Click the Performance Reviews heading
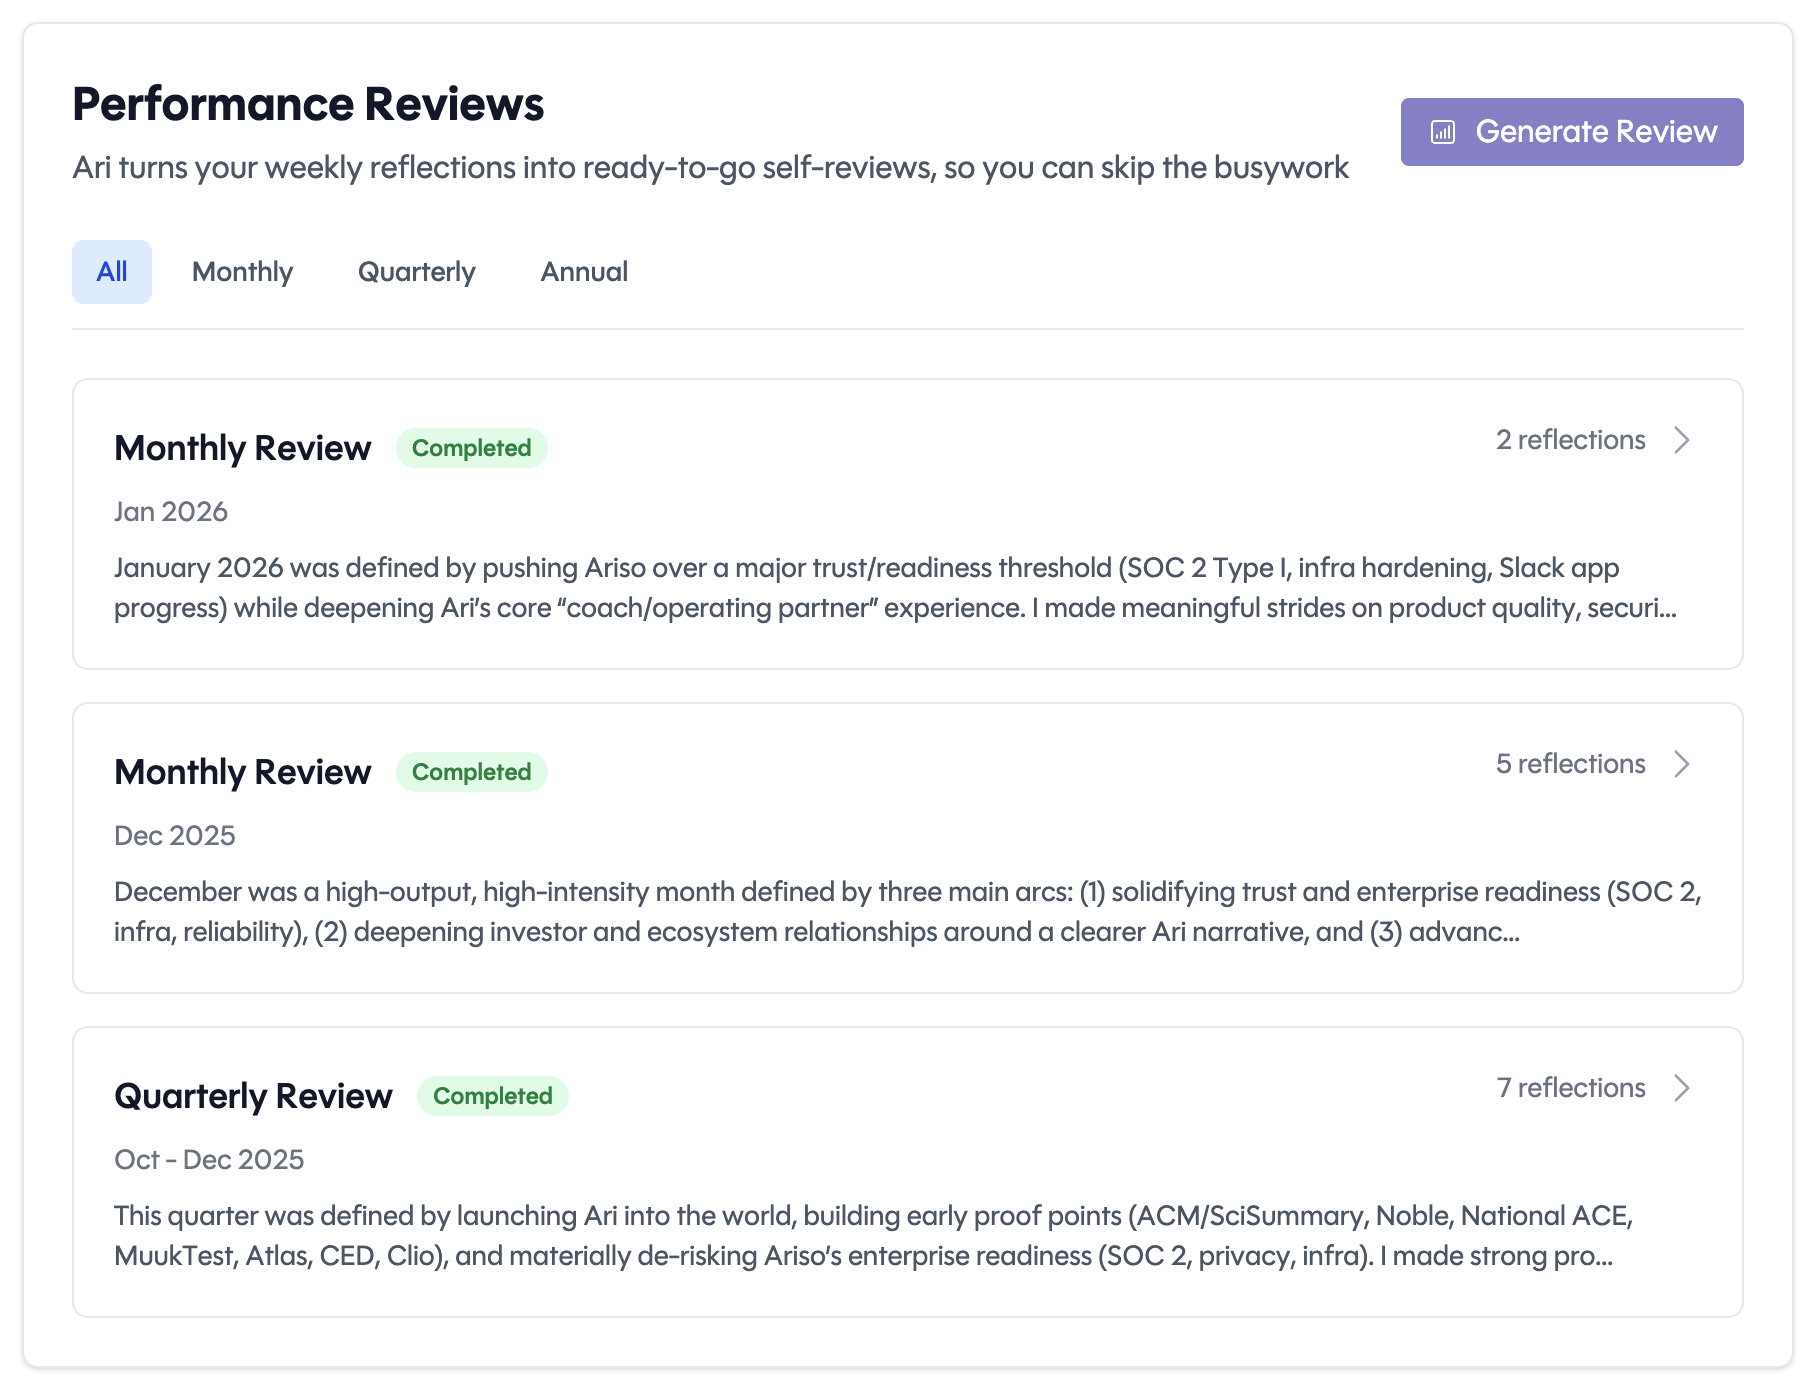 pyautogui.click(x=308, y=102)
